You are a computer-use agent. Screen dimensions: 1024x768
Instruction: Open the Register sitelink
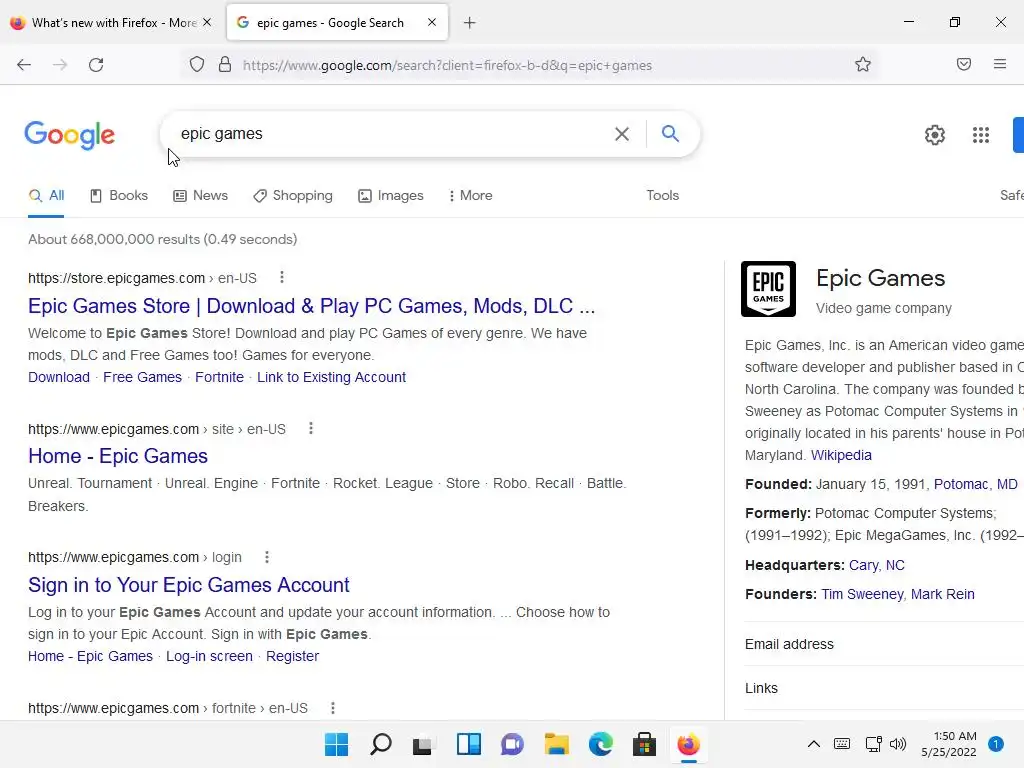tap(292, 656)
